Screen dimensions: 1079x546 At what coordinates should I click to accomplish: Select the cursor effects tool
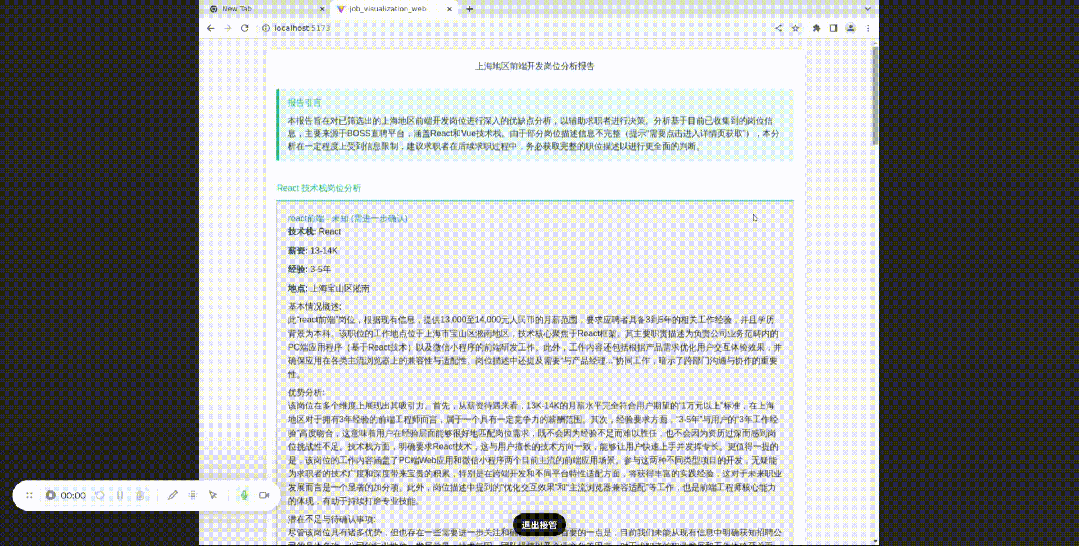(213, 495)
